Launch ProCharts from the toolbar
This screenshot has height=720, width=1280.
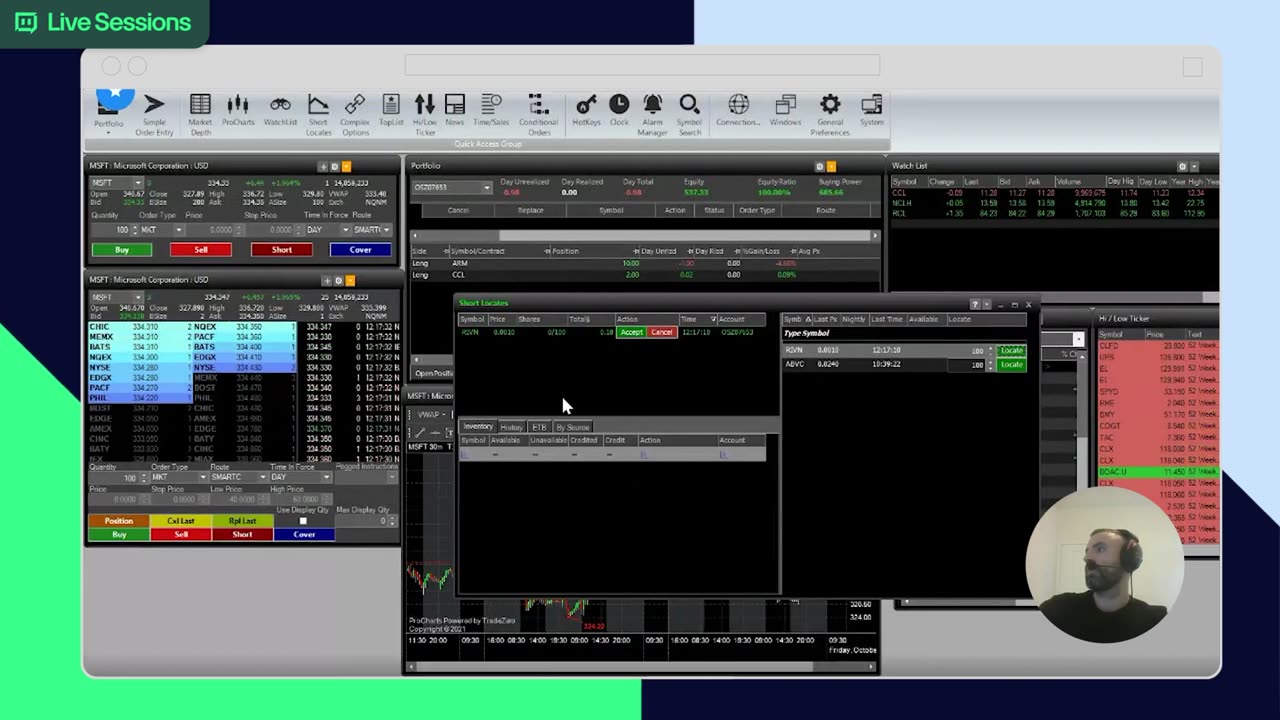tap(238, 110)
